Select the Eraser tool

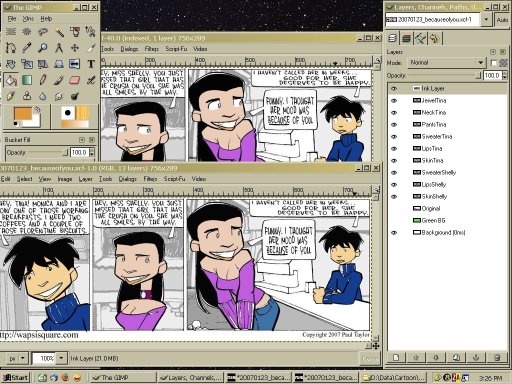75,80
